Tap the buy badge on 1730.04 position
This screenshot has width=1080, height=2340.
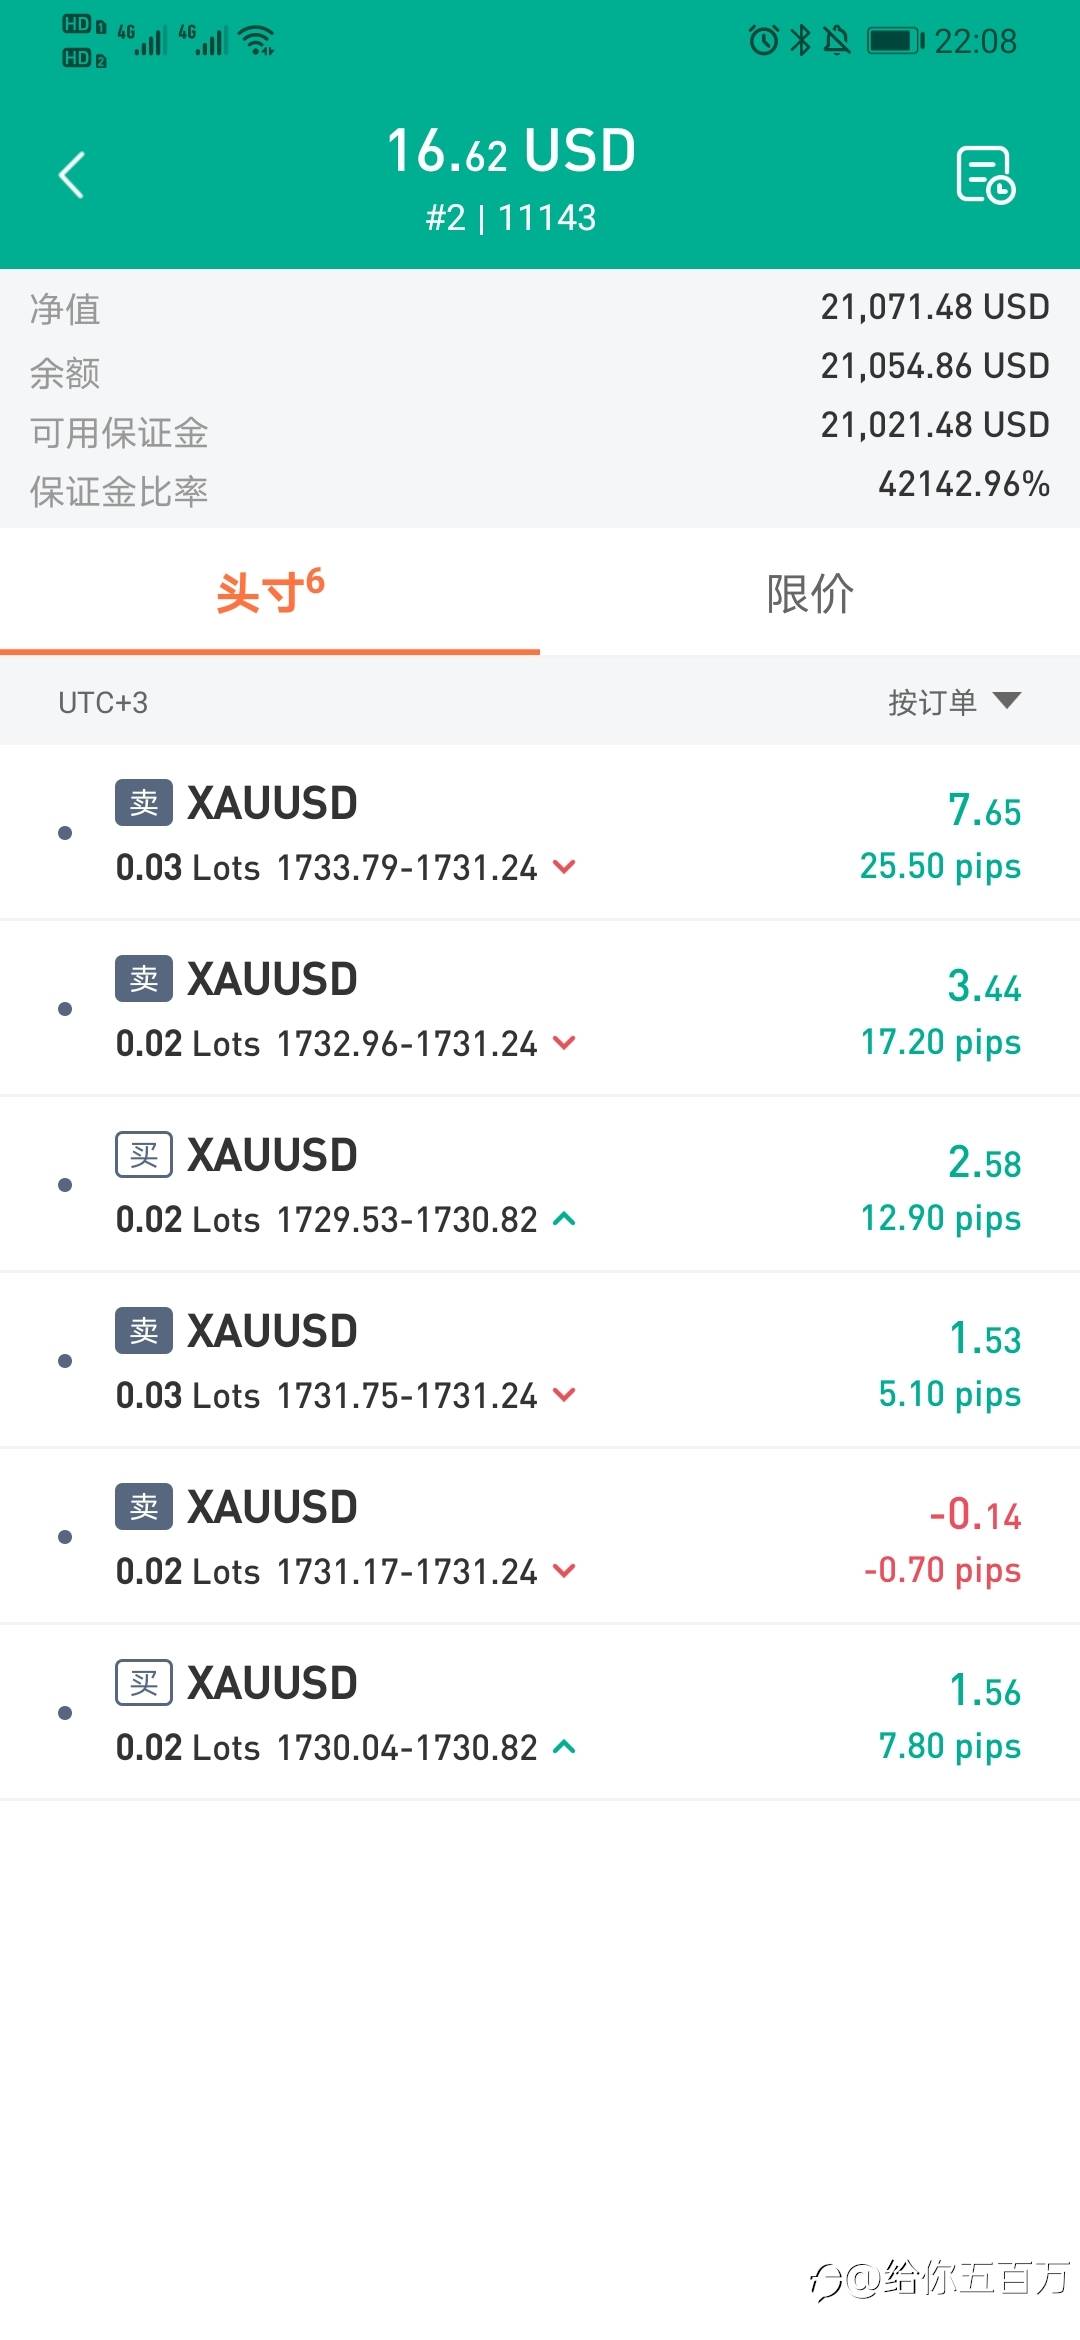click(144, 1683)
